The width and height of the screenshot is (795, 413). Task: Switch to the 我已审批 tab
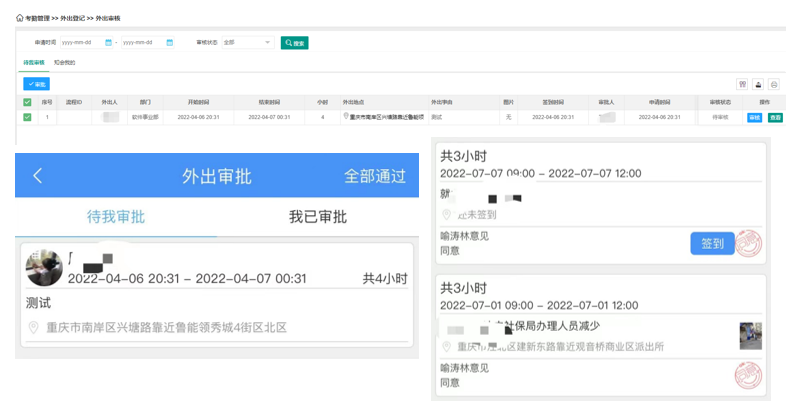click(x=317, y=217)
